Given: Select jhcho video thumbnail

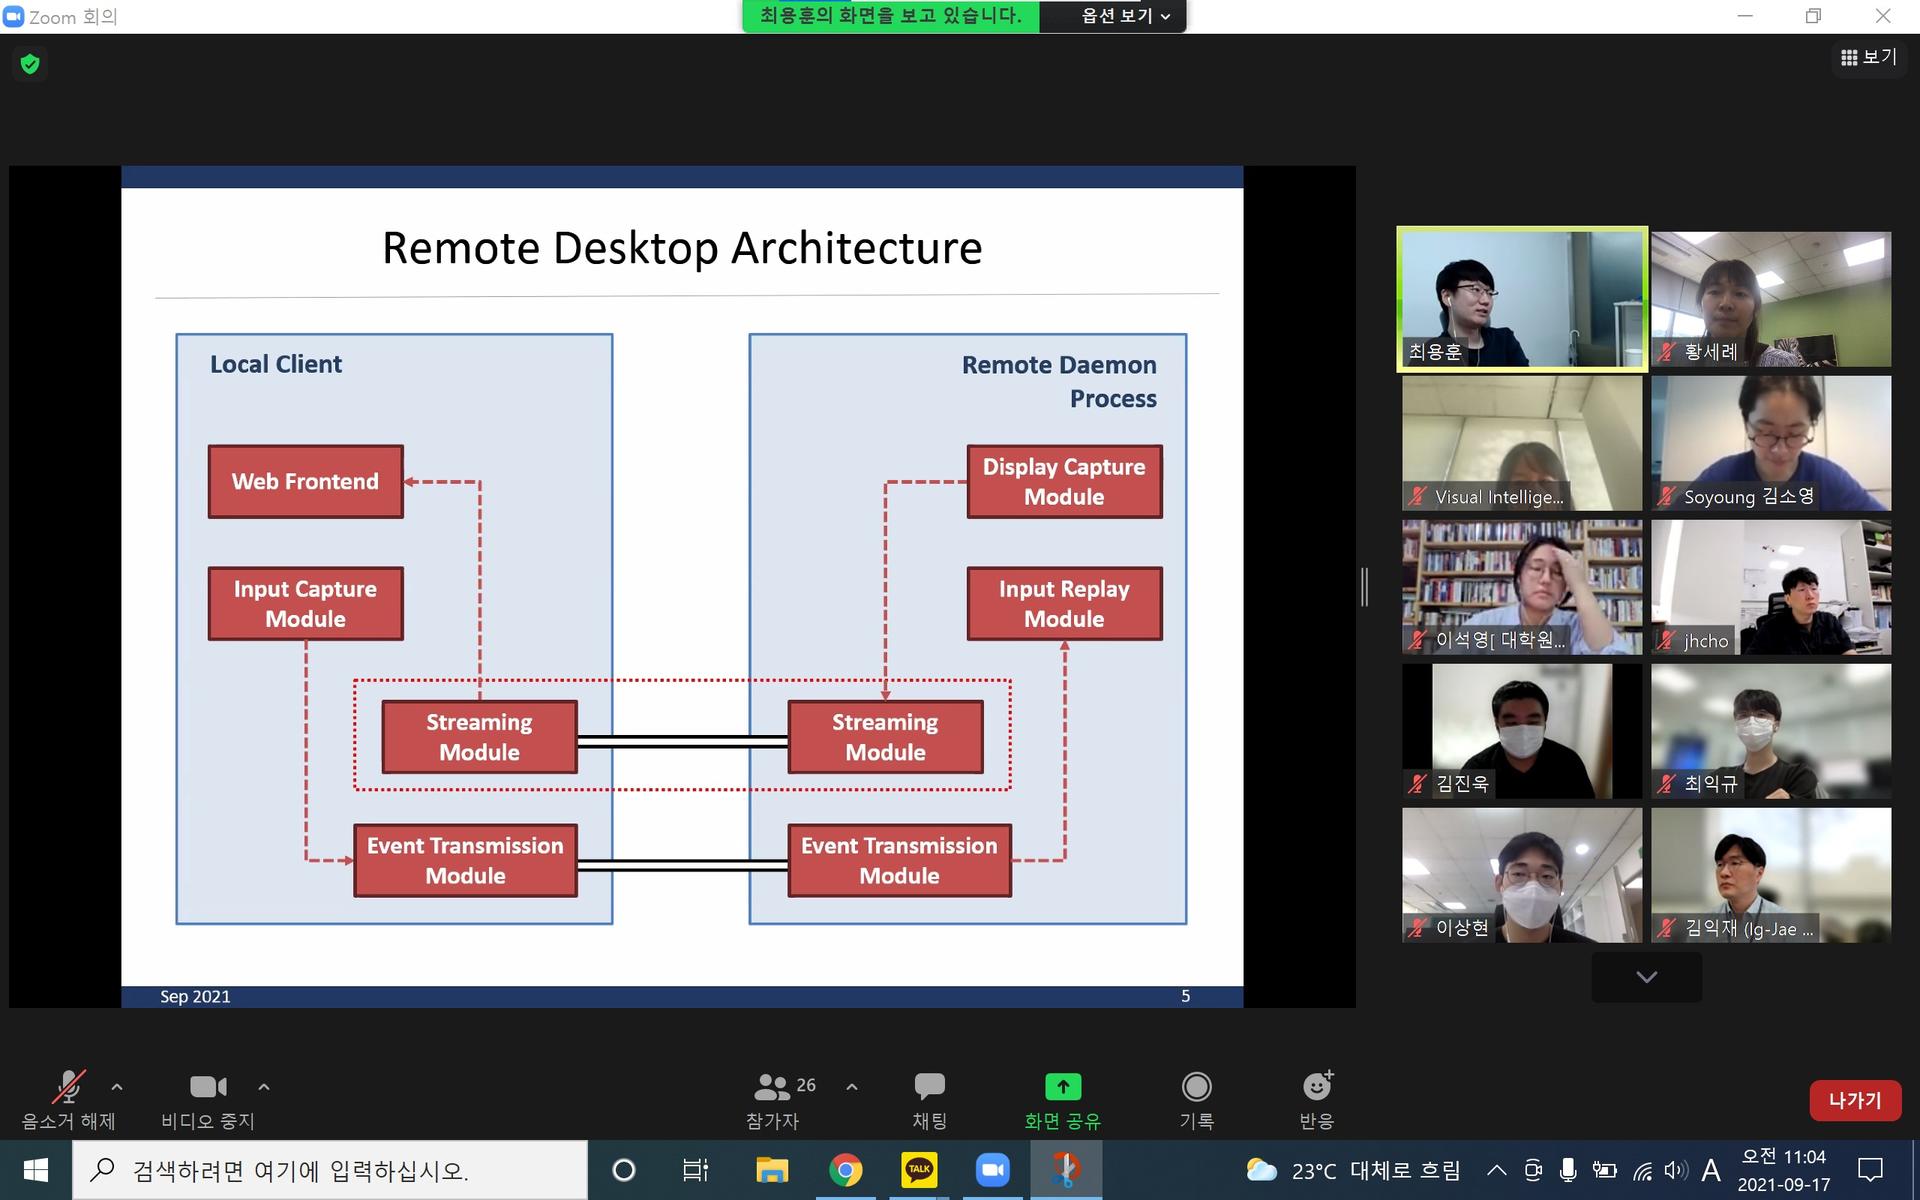Looking at the screenshot, I should pyautogui.click(x=1771, y=587).
